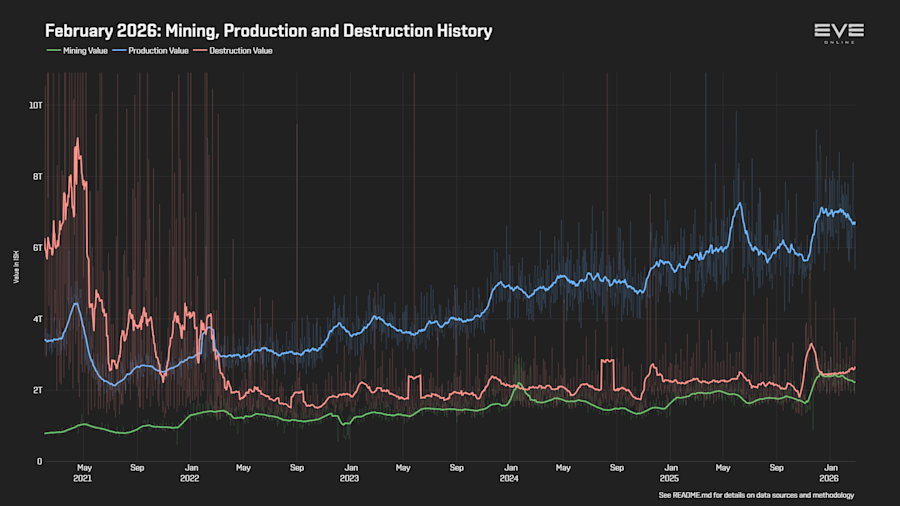Screen dimensions: 900x506
Task: Select the 2T y-axis label
Action: (x=37, y=390)
